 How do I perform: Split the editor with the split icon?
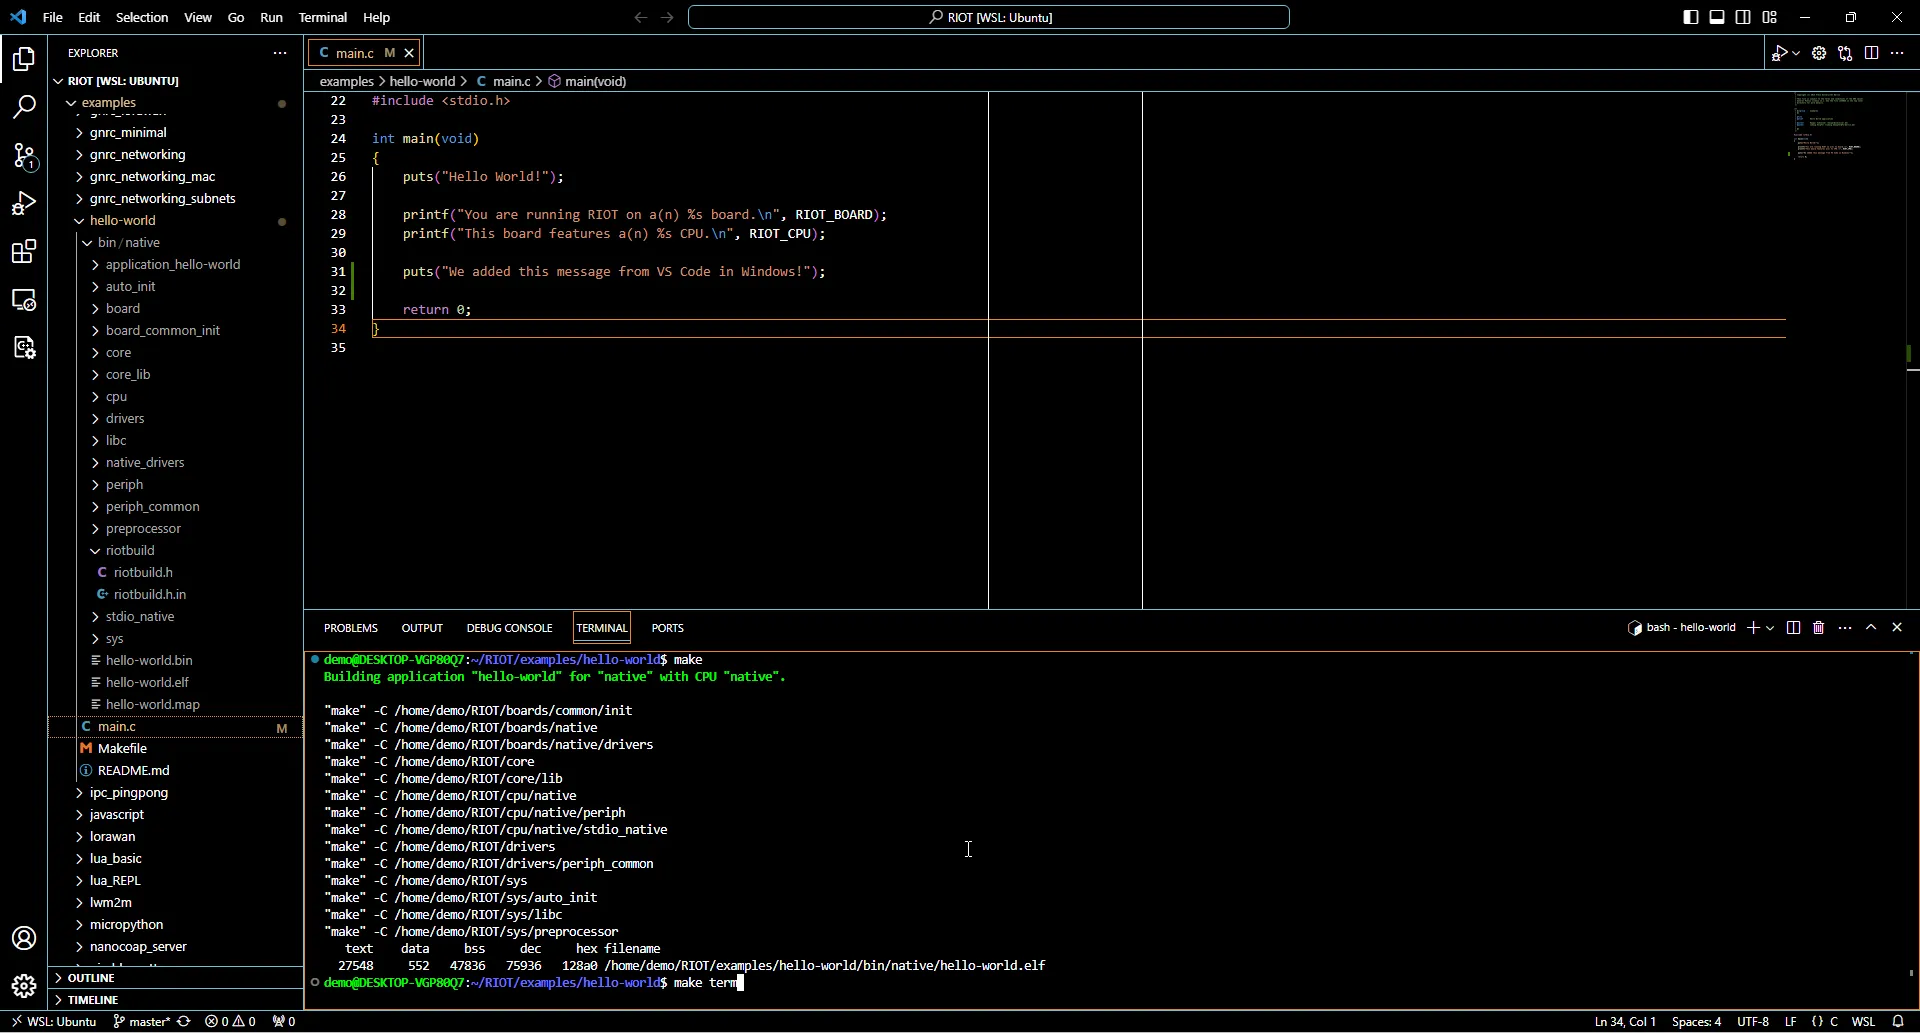(1871, 53)
